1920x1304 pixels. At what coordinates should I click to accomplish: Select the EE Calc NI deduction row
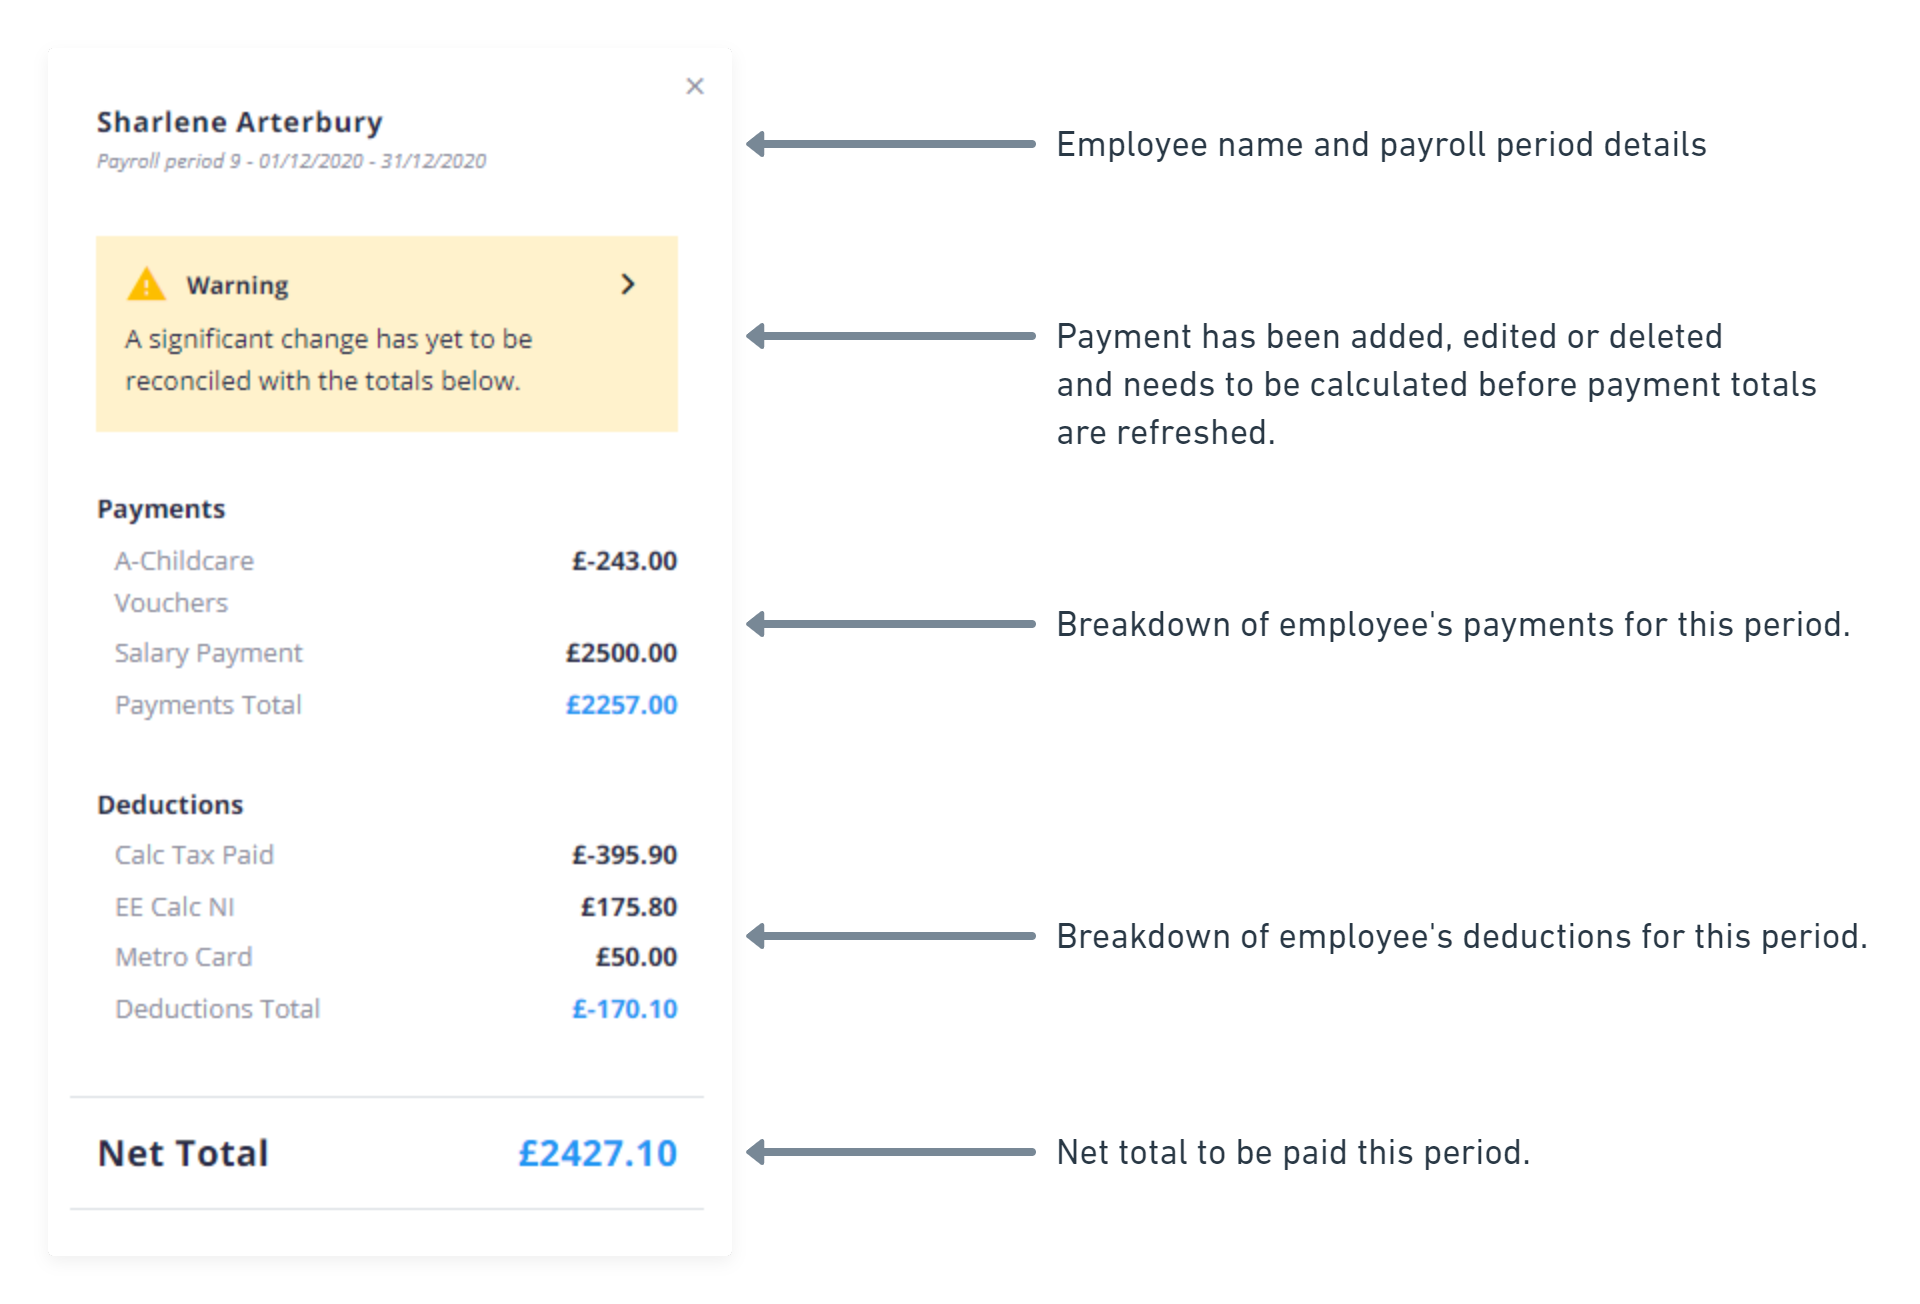point(396,907)
